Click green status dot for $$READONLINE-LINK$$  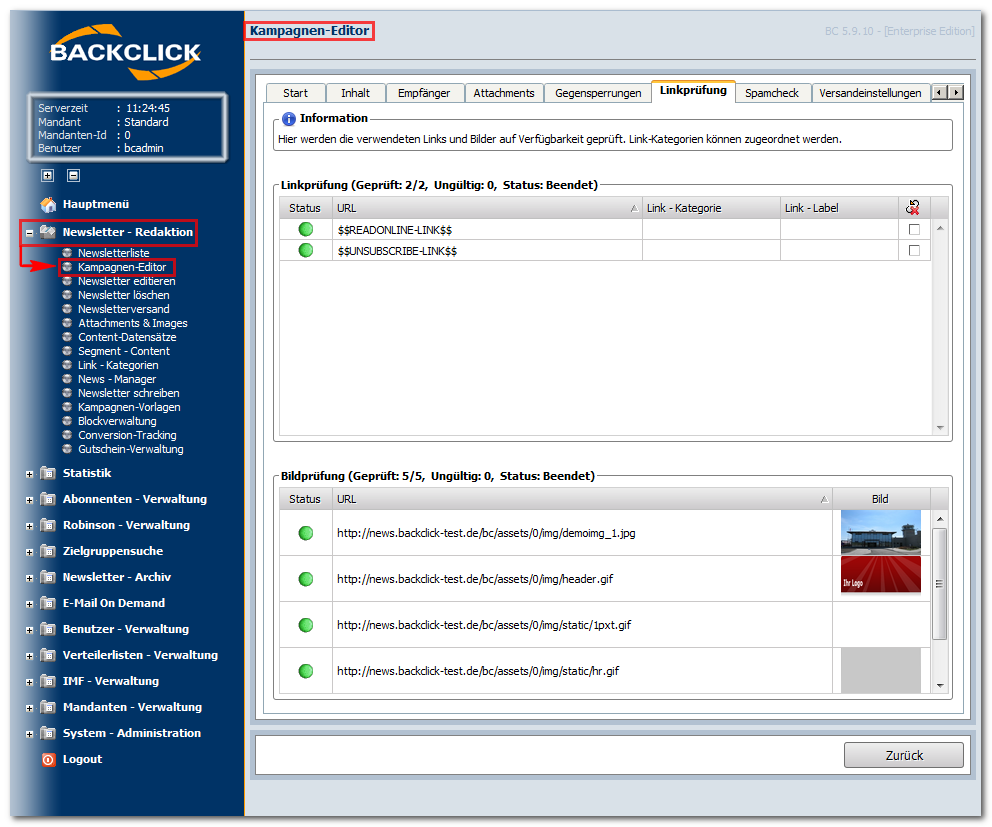point(306,230)
